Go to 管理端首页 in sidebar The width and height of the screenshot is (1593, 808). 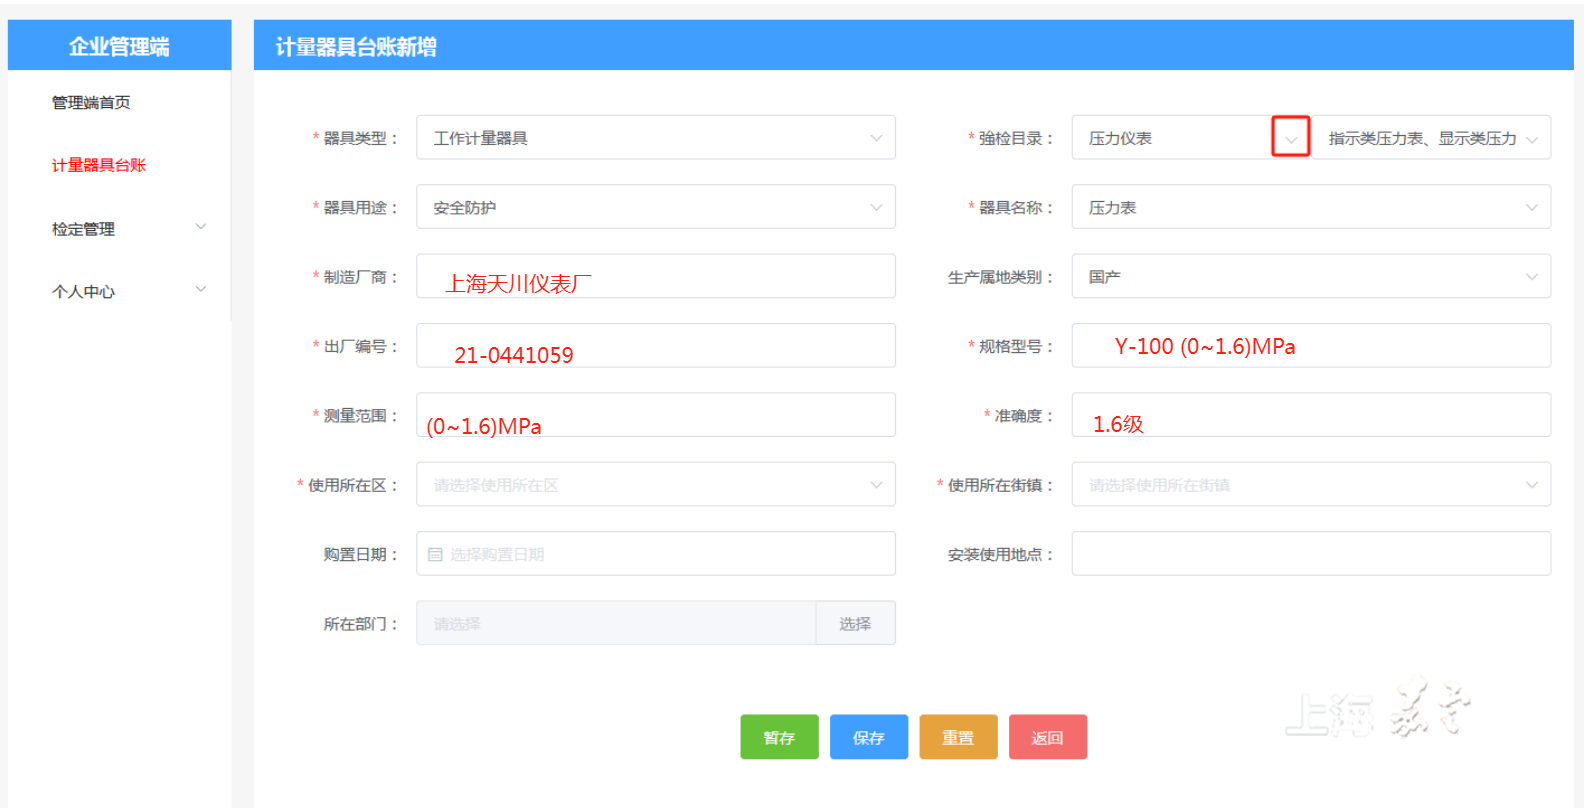(91, 102)
